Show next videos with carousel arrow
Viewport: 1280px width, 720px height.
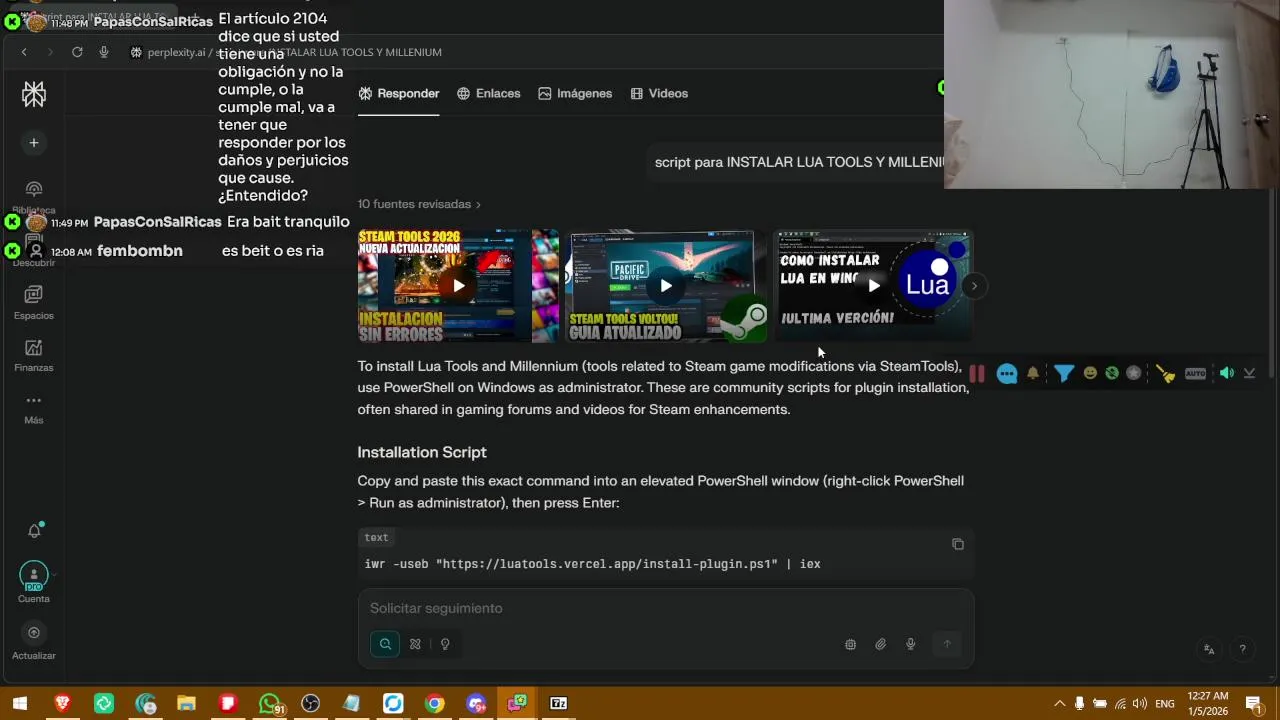tap(974, 286)
